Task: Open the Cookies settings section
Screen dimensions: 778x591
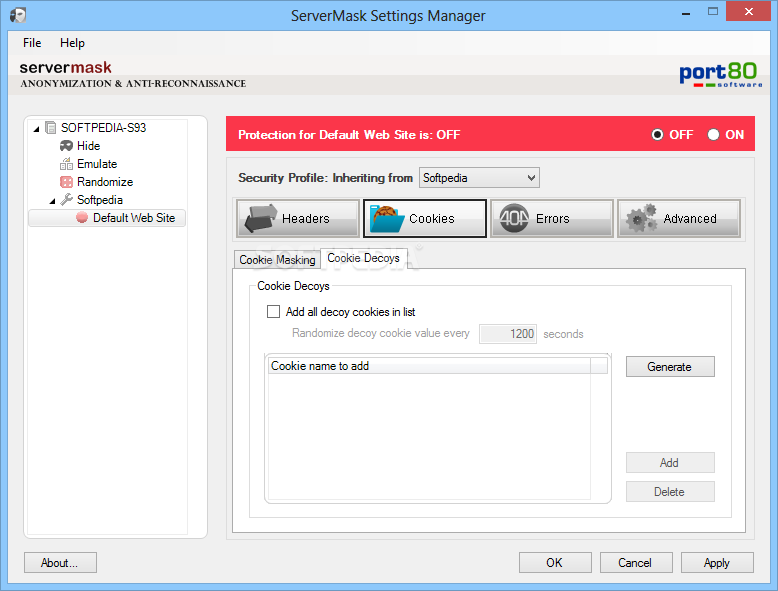Action: point(425,218)
